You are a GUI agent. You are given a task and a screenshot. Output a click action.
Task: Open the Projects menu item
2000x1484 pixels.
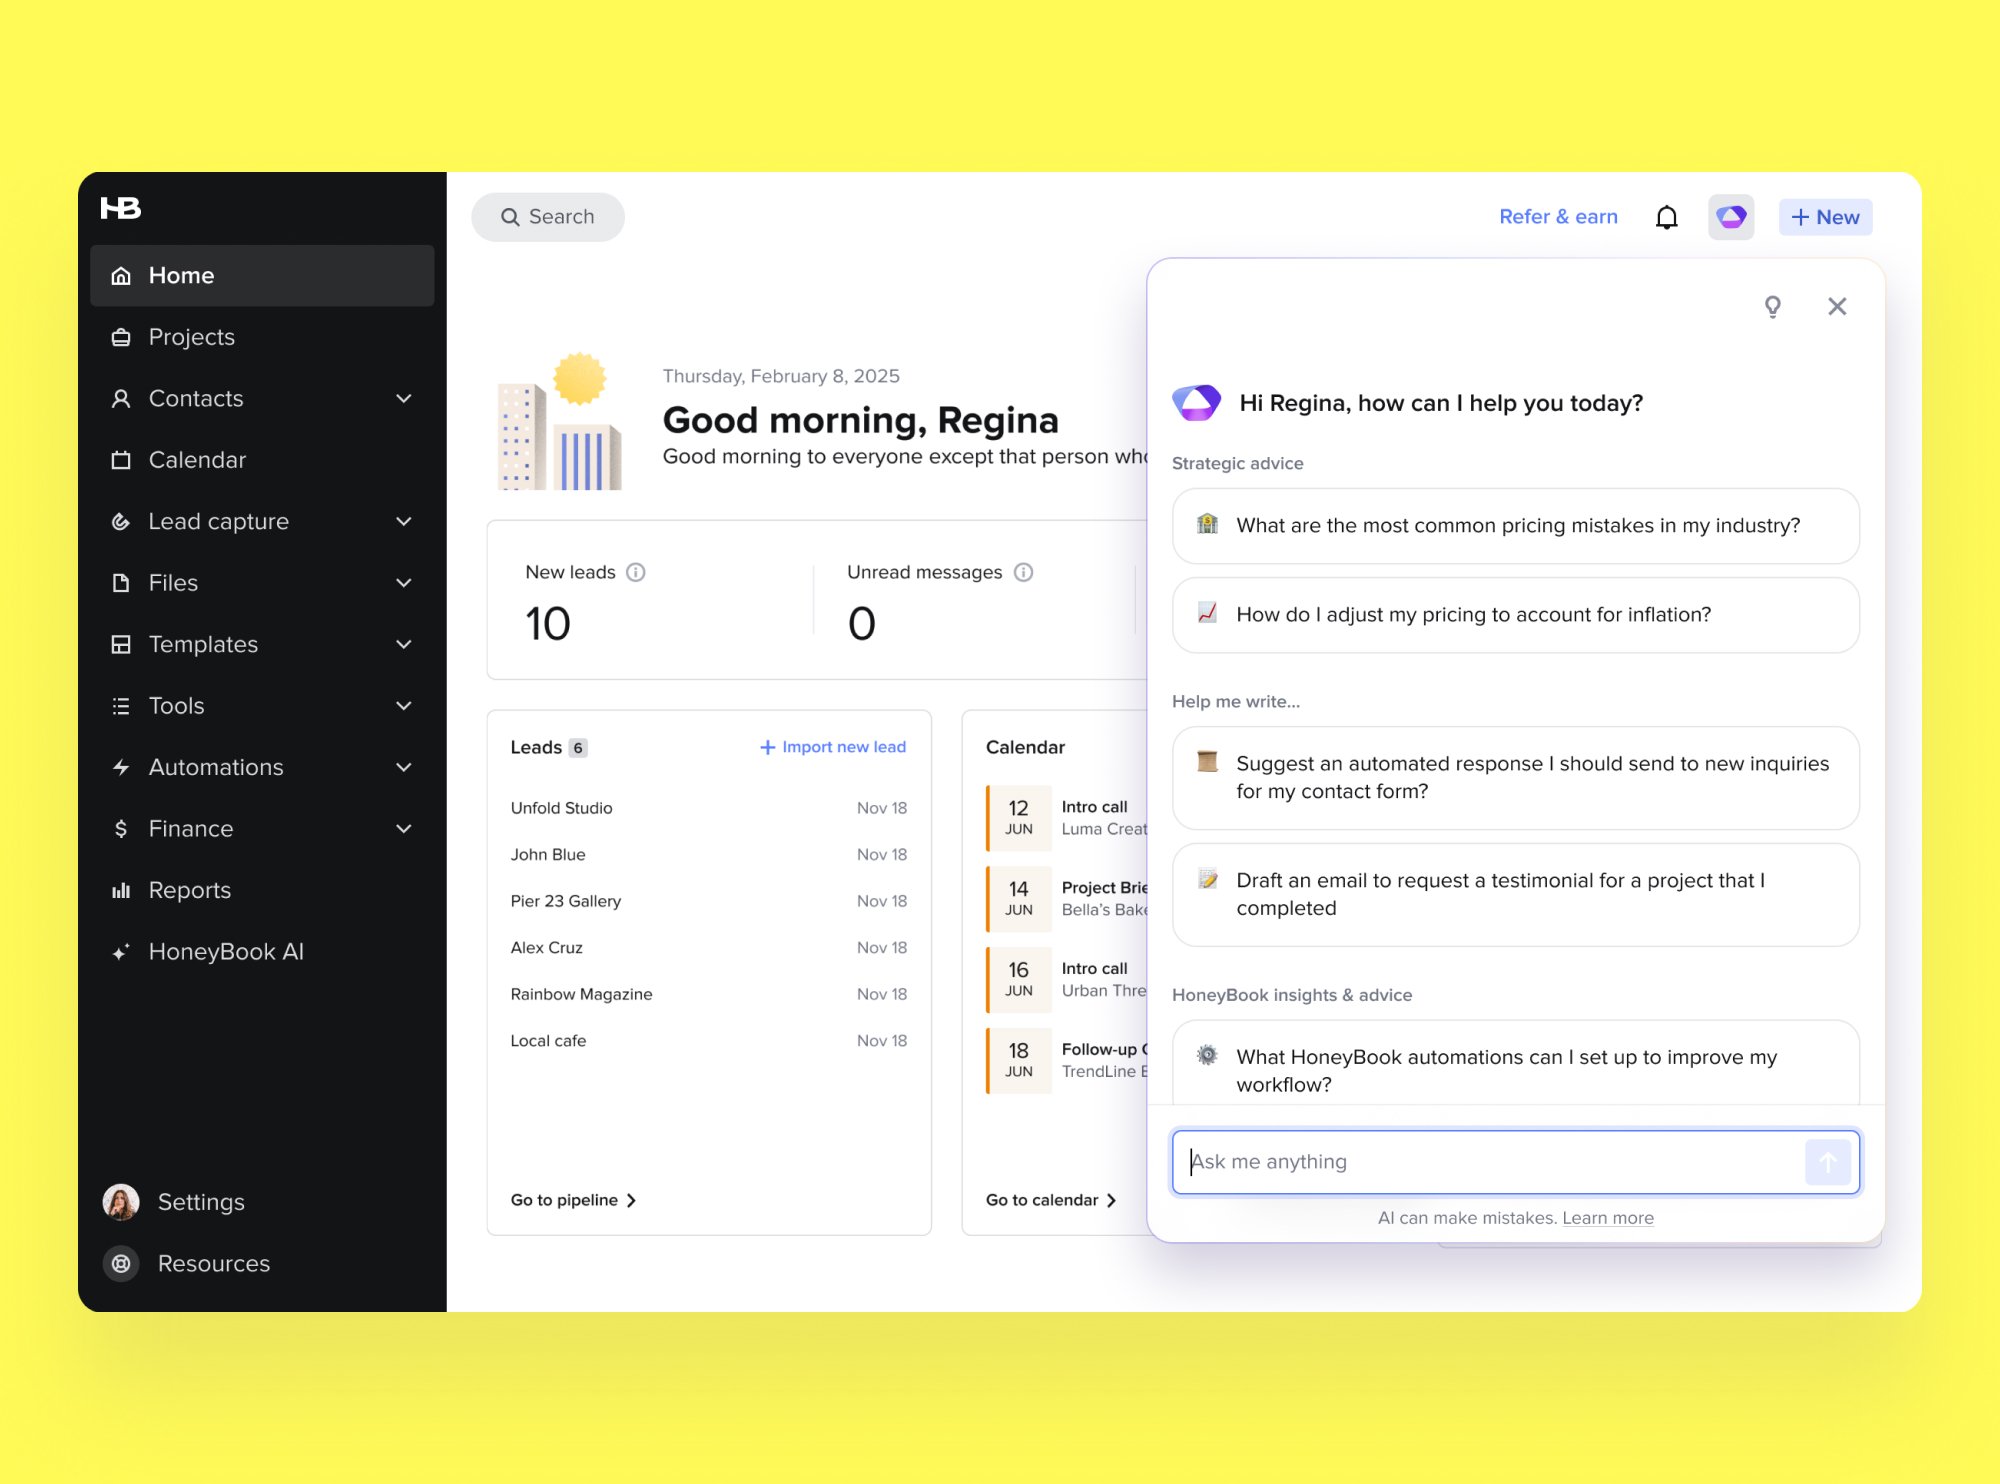click(x=262, y=337)
